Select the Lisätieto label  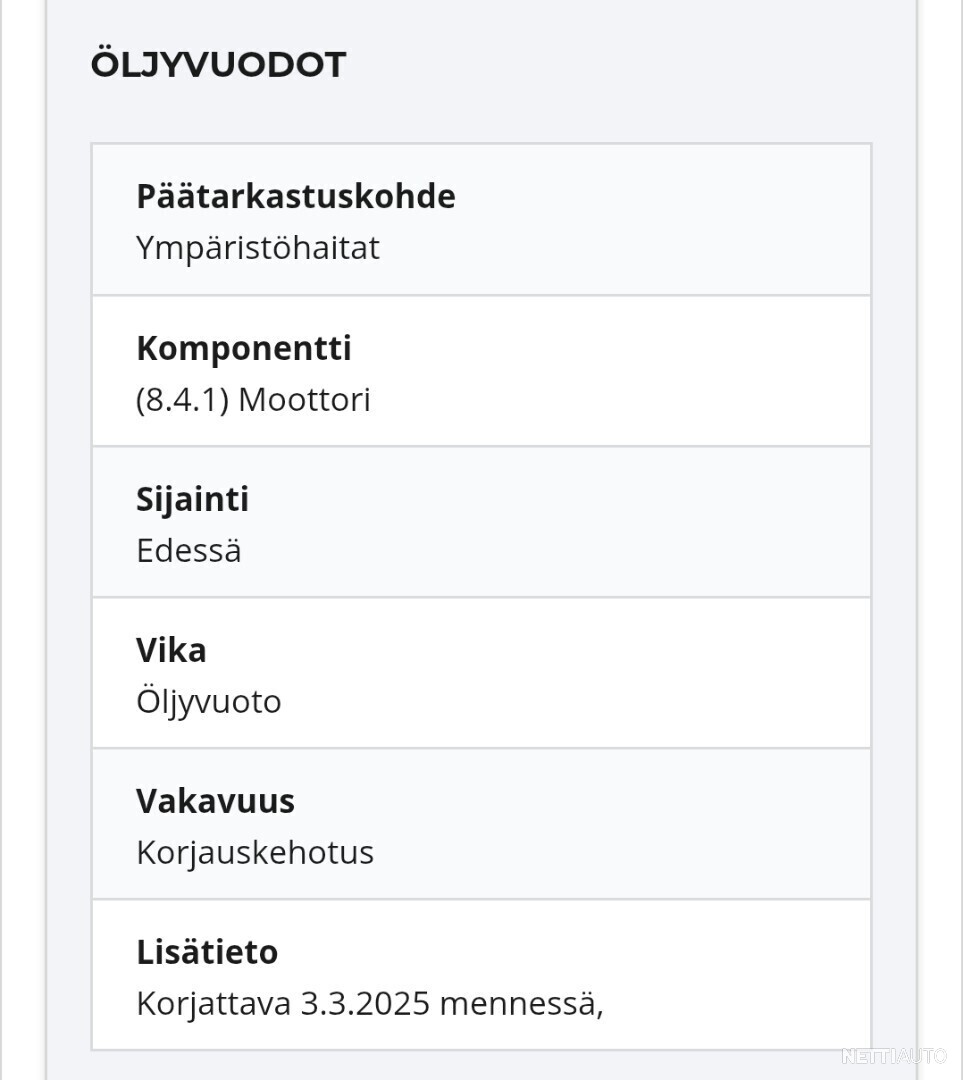(x=207, y=952)
